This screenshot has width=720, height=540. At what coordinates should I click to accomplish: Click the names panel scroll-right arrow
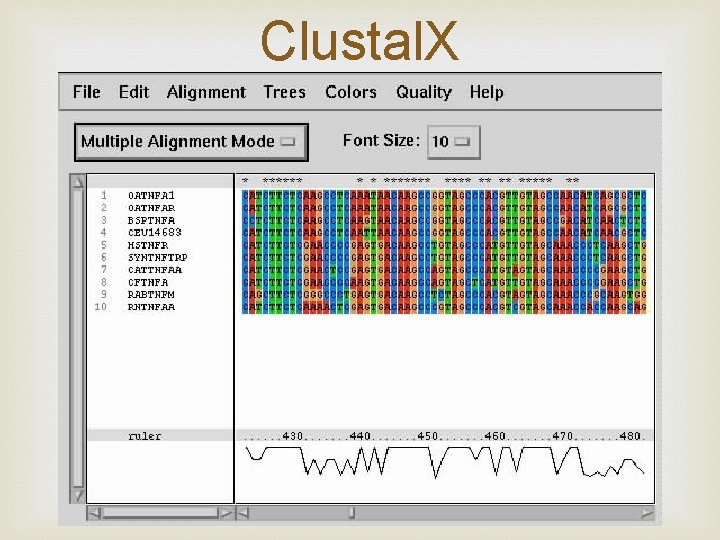[225, 513]
